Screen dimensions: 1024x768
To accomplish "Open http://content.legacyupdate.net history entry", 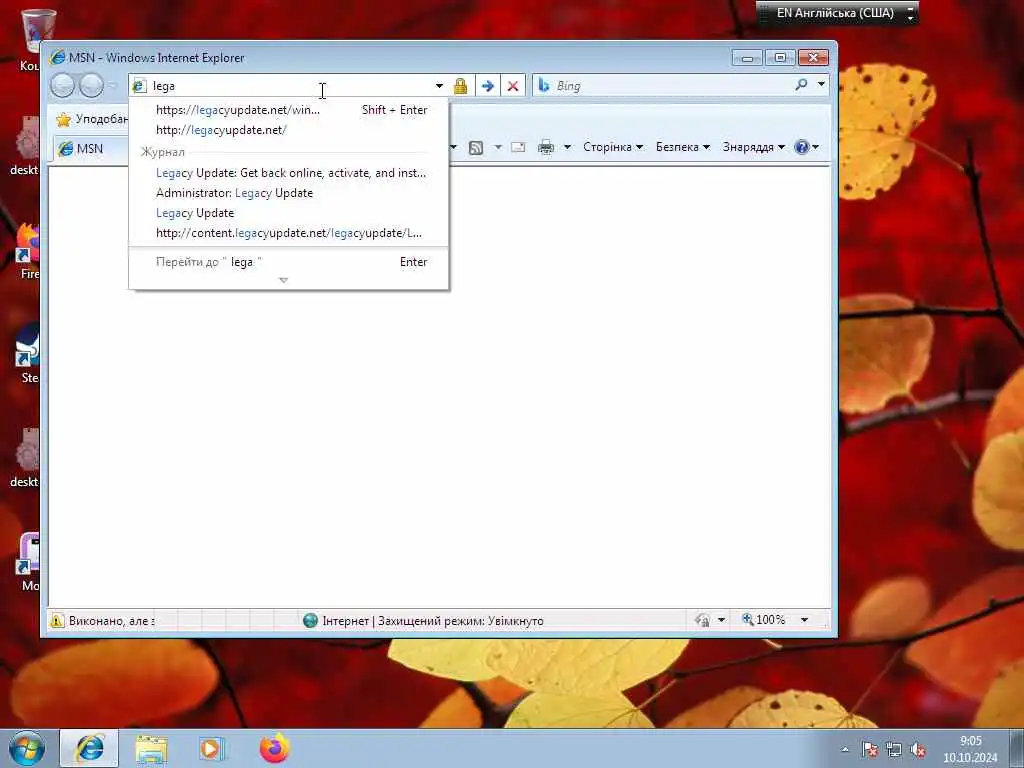I will 289,233.
